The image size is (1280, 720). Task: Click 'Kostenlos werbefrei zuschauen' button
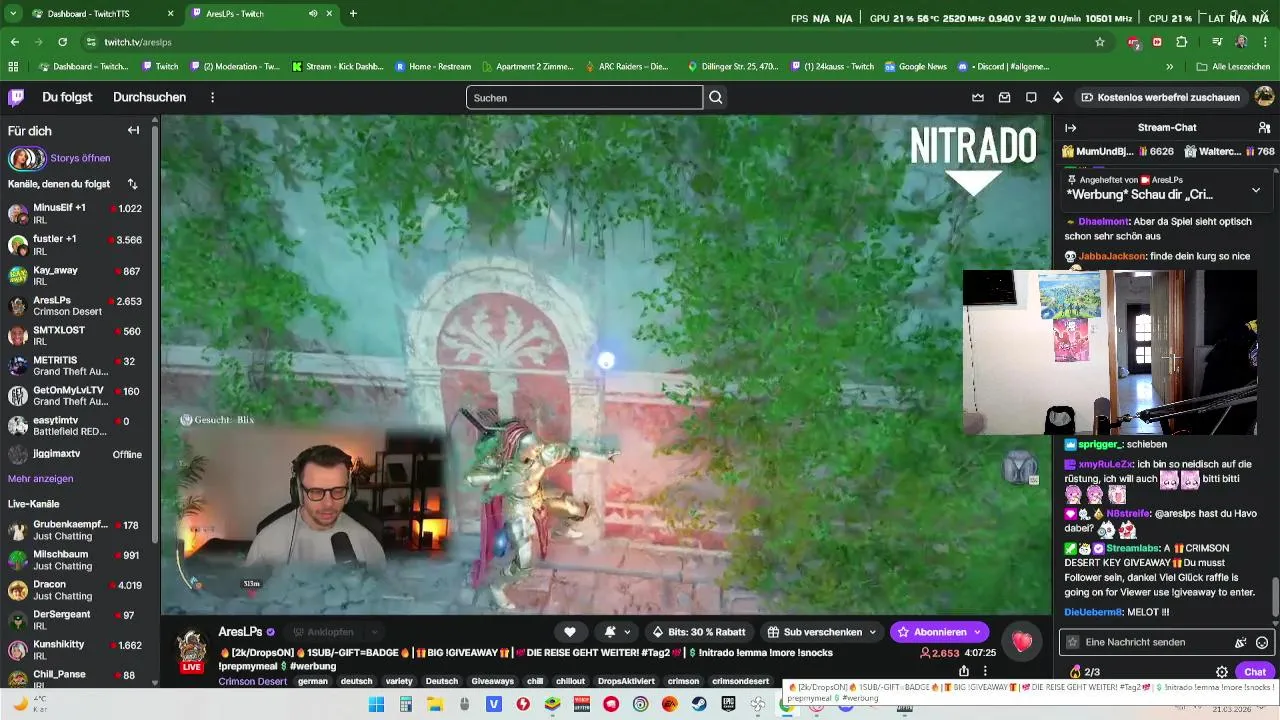click(x=1160, y=97)
